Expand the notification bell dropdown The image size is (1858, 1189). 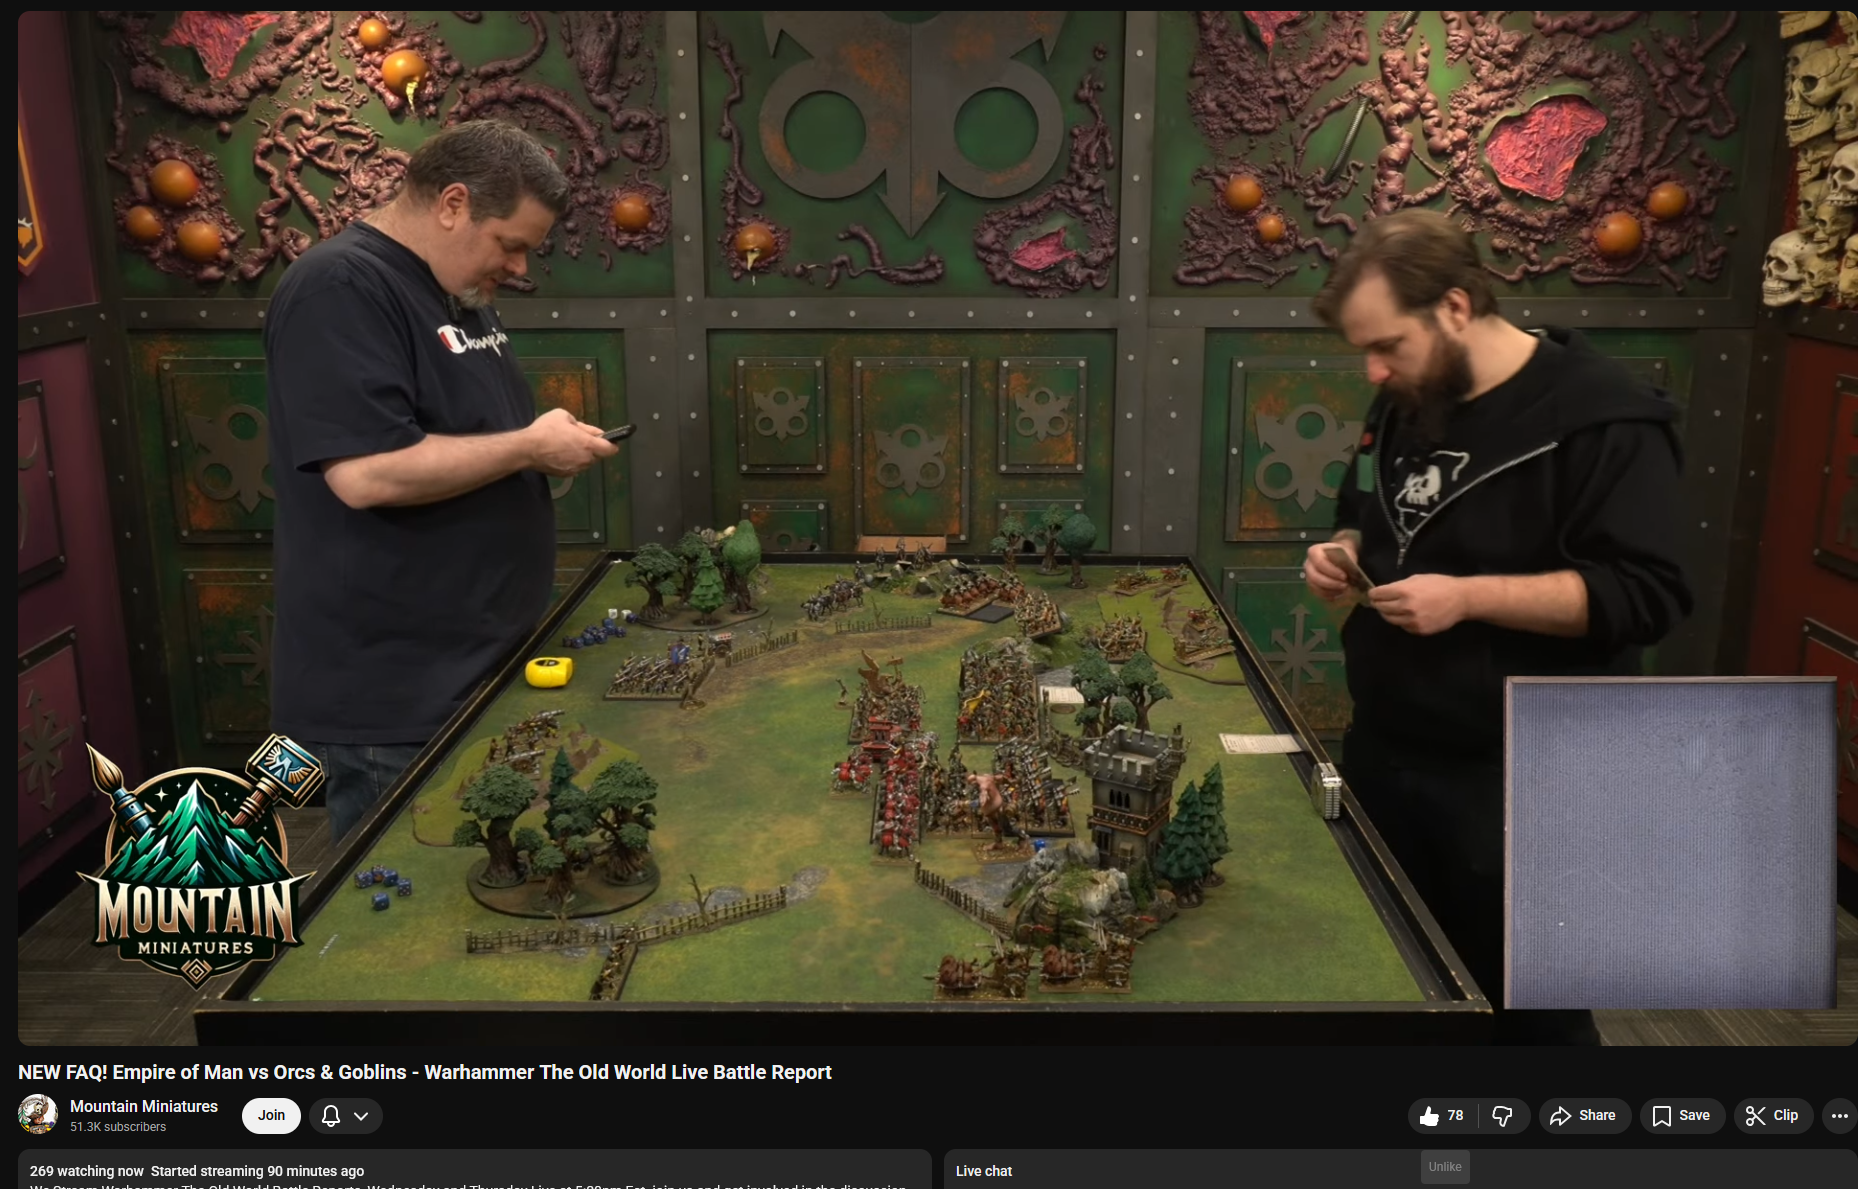(x=346, y=1116)
